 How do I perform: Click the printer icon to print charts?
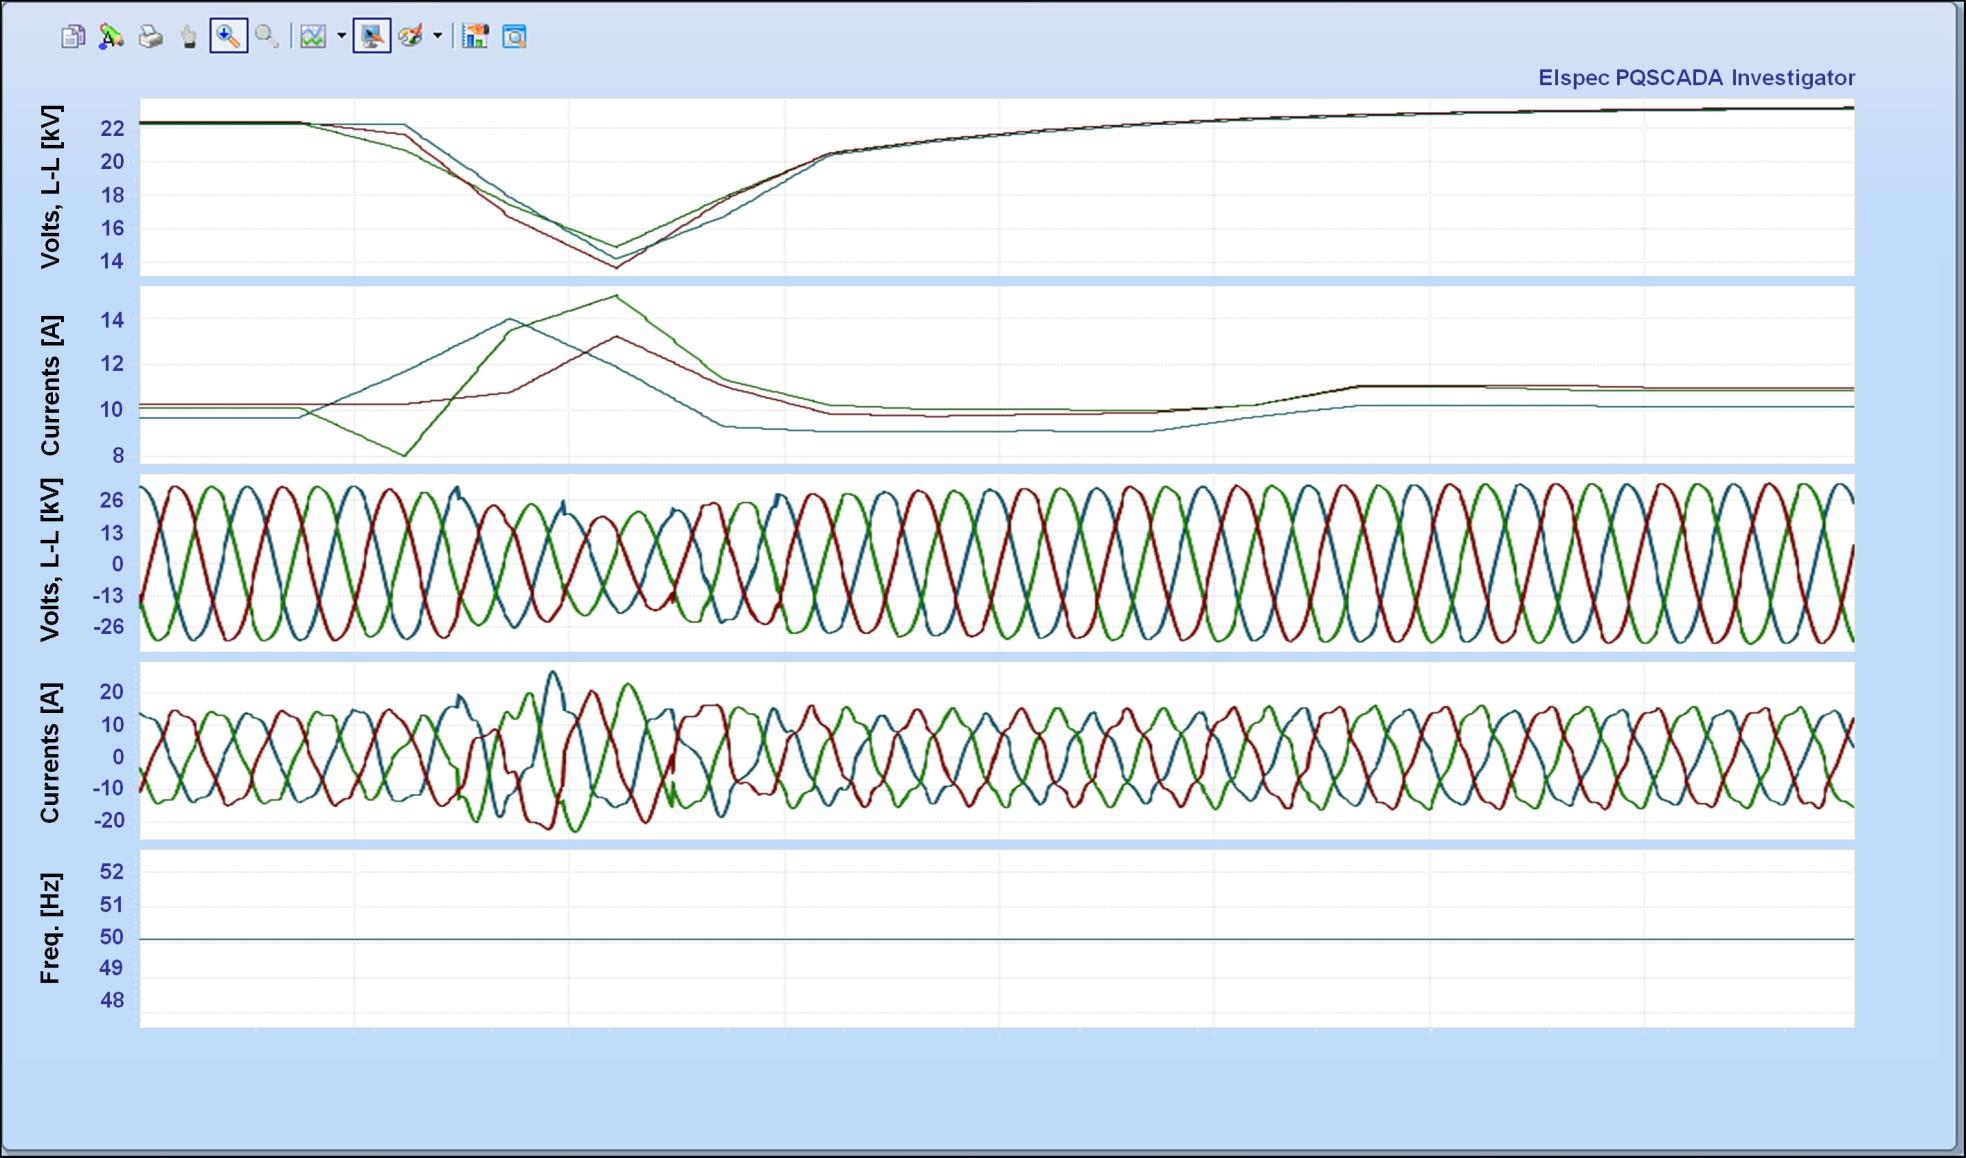(x=150, y=38)
